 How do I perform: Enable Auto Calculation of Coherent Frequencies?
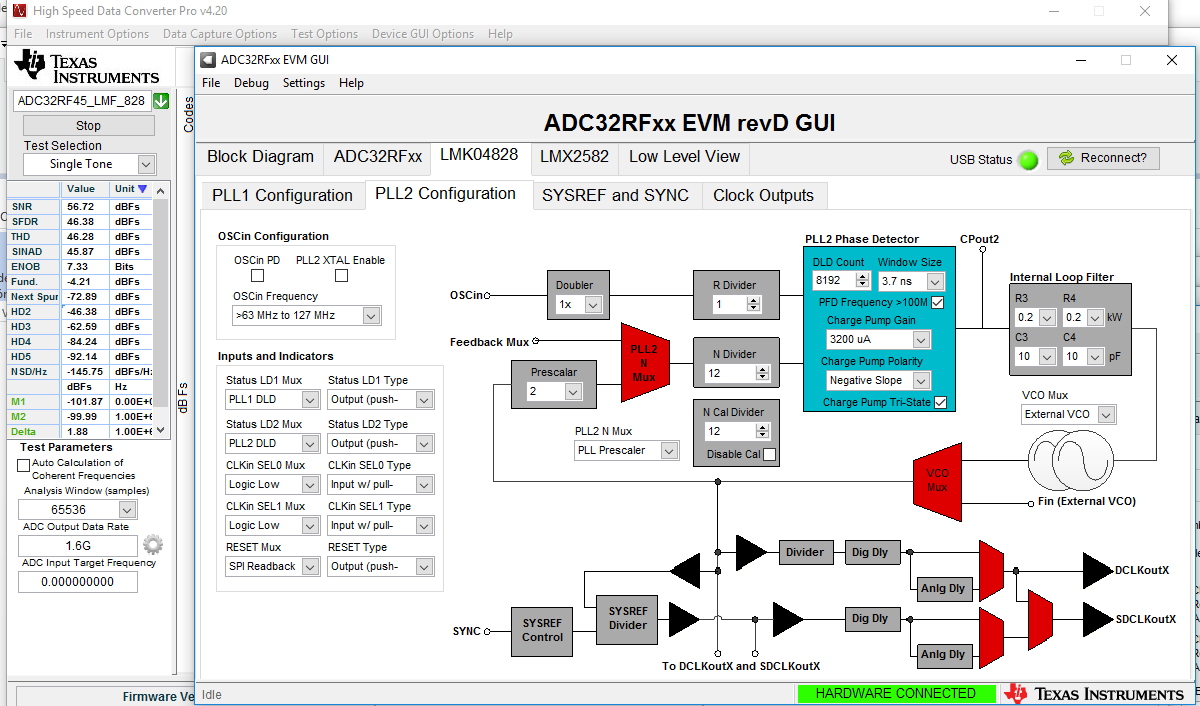[24, 465]
